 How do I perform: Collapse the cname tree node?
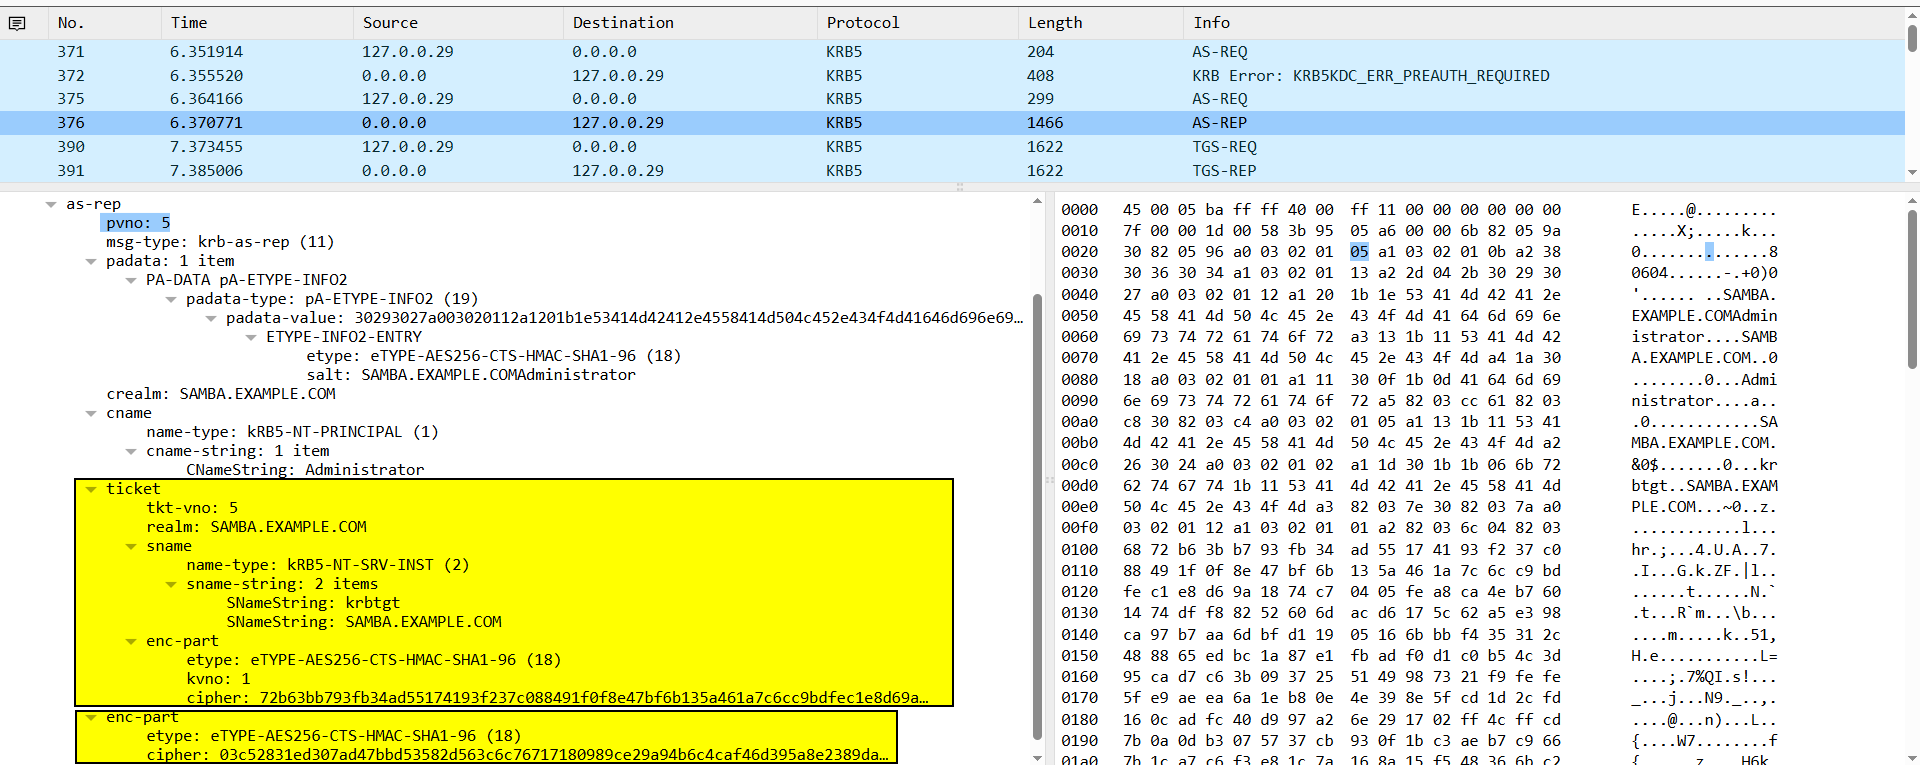click(x=91, y=413)
